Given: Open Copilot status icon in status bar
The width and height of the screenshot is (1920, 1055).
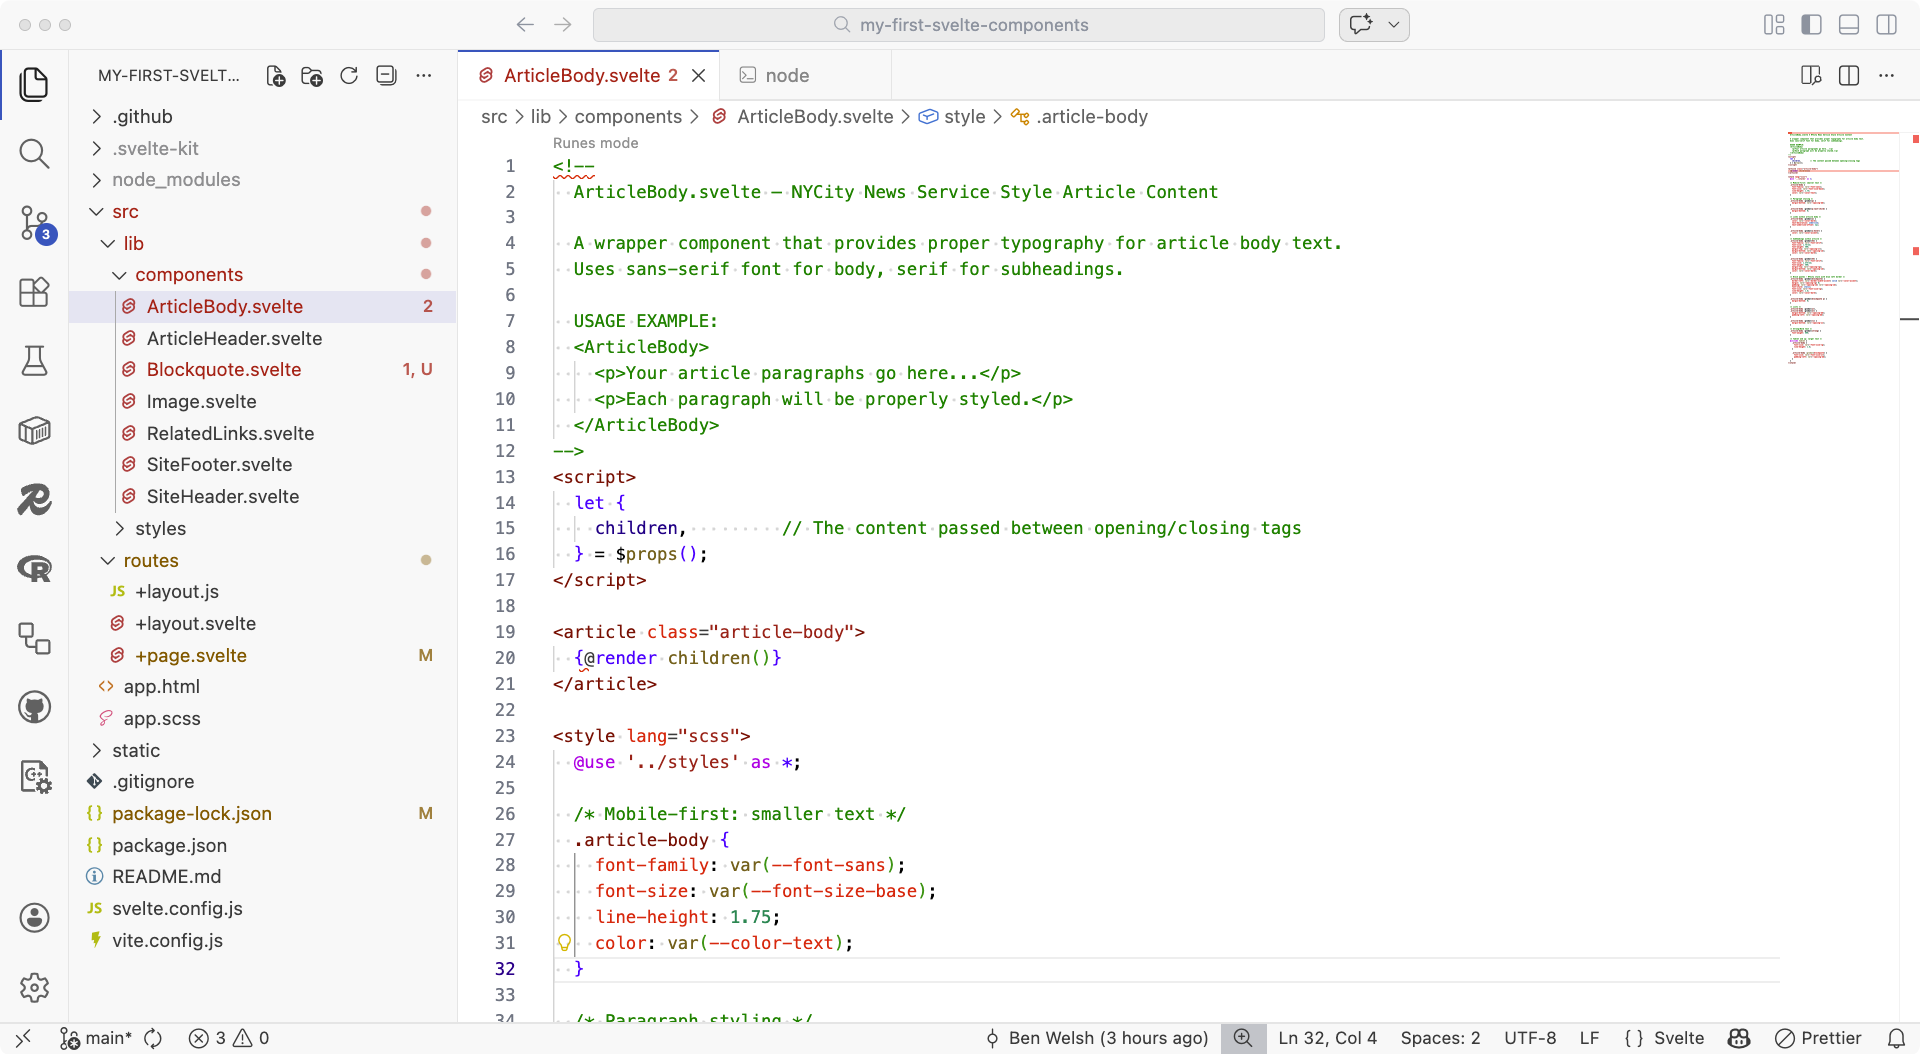Looking at the screenshot, I should [x=1740, y=1039].
